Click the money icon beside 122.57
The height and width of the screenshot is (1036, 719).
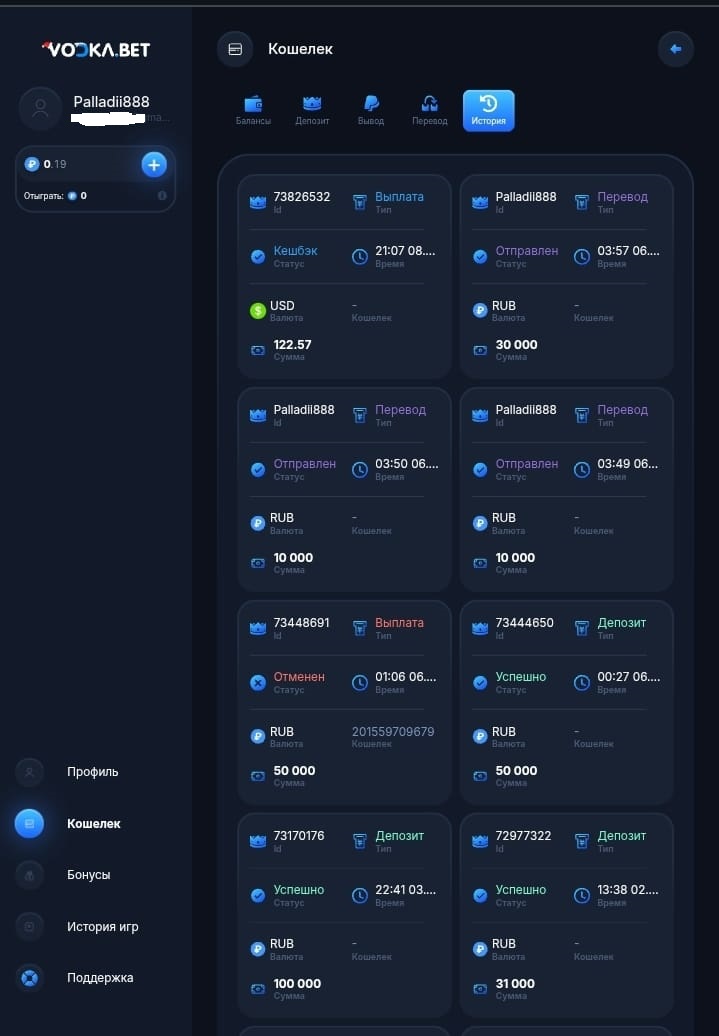point(258,350)
